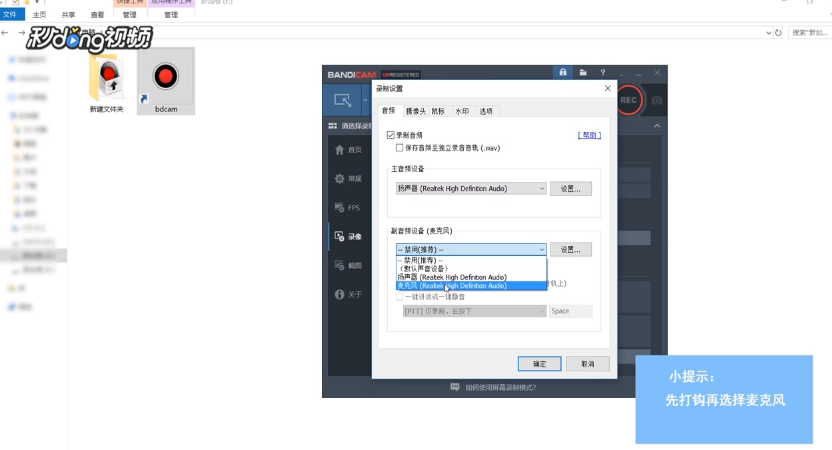Confirm with the 确定 button
Screen dimensions: 832x450
[540, 364]
